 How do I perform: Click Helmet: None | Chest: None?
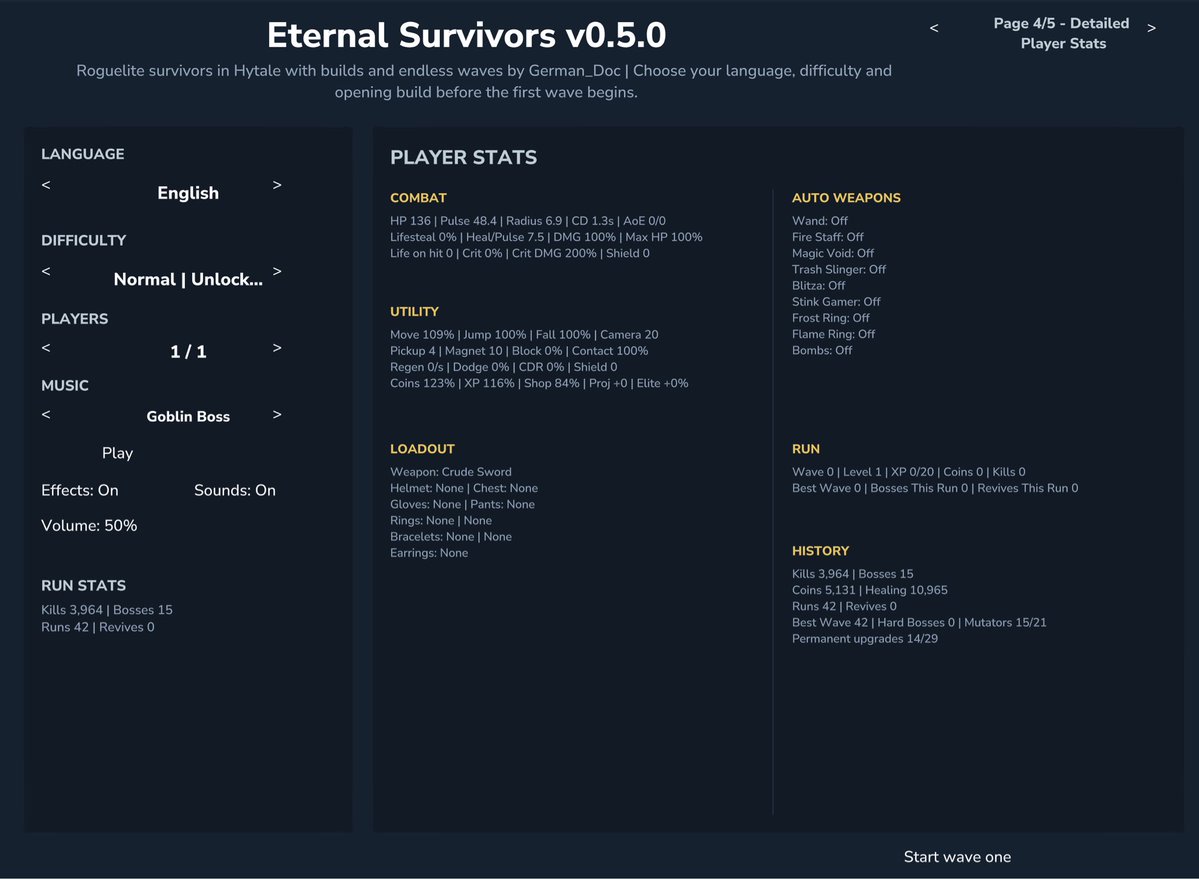[464, 488]
